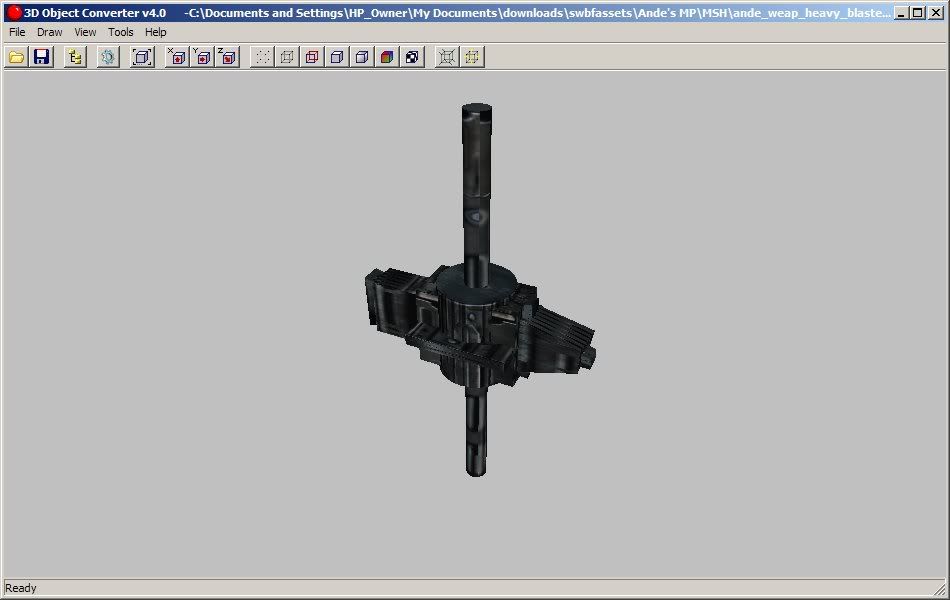950x600 pixels.
Task: Open the Draw menu
Action: [50, 32]
